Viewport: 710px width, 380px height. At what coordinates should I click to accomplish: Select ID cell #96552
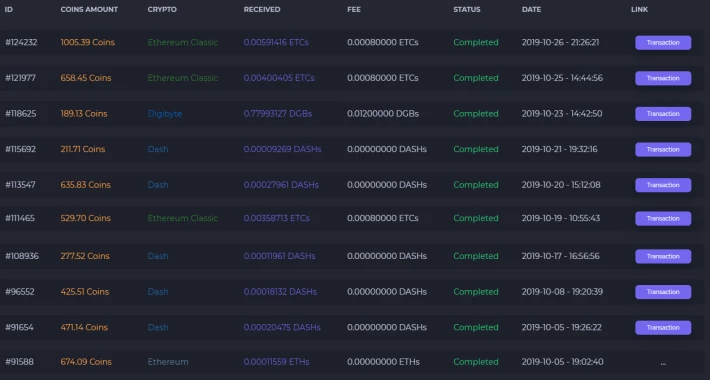[x=19, y=292]
